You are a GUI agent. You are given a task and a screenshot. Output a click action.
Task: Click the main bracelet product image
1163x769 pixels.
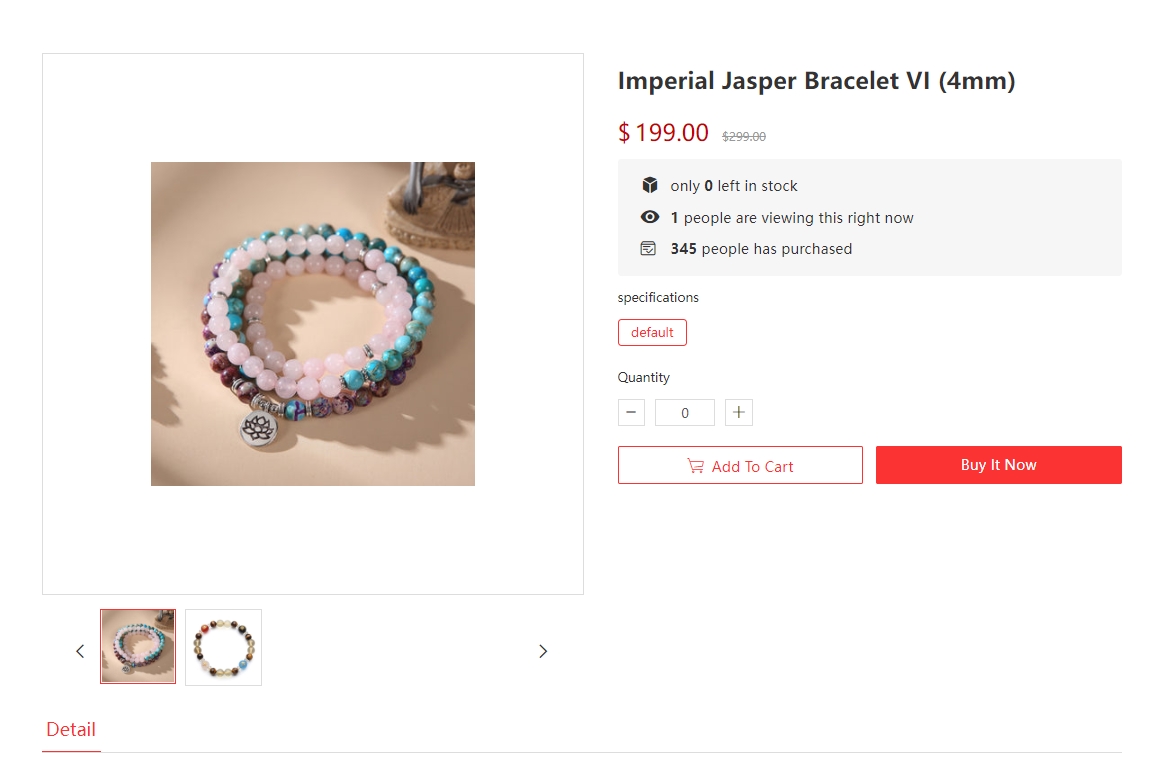click(x=313, y=324)
